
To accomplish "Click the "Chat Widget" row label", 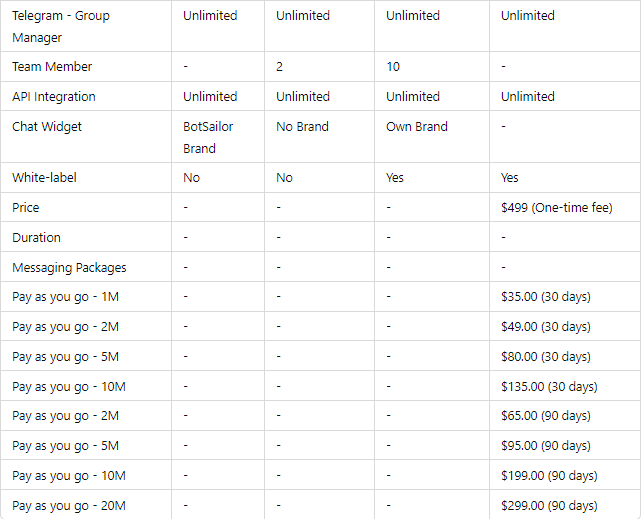I will 47,127.
